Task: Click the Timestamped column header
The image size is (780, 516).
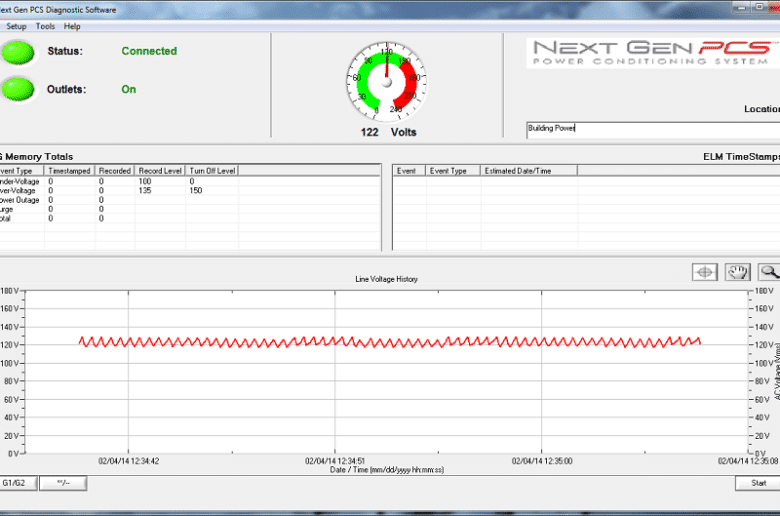Action: [x=70, y=171]
